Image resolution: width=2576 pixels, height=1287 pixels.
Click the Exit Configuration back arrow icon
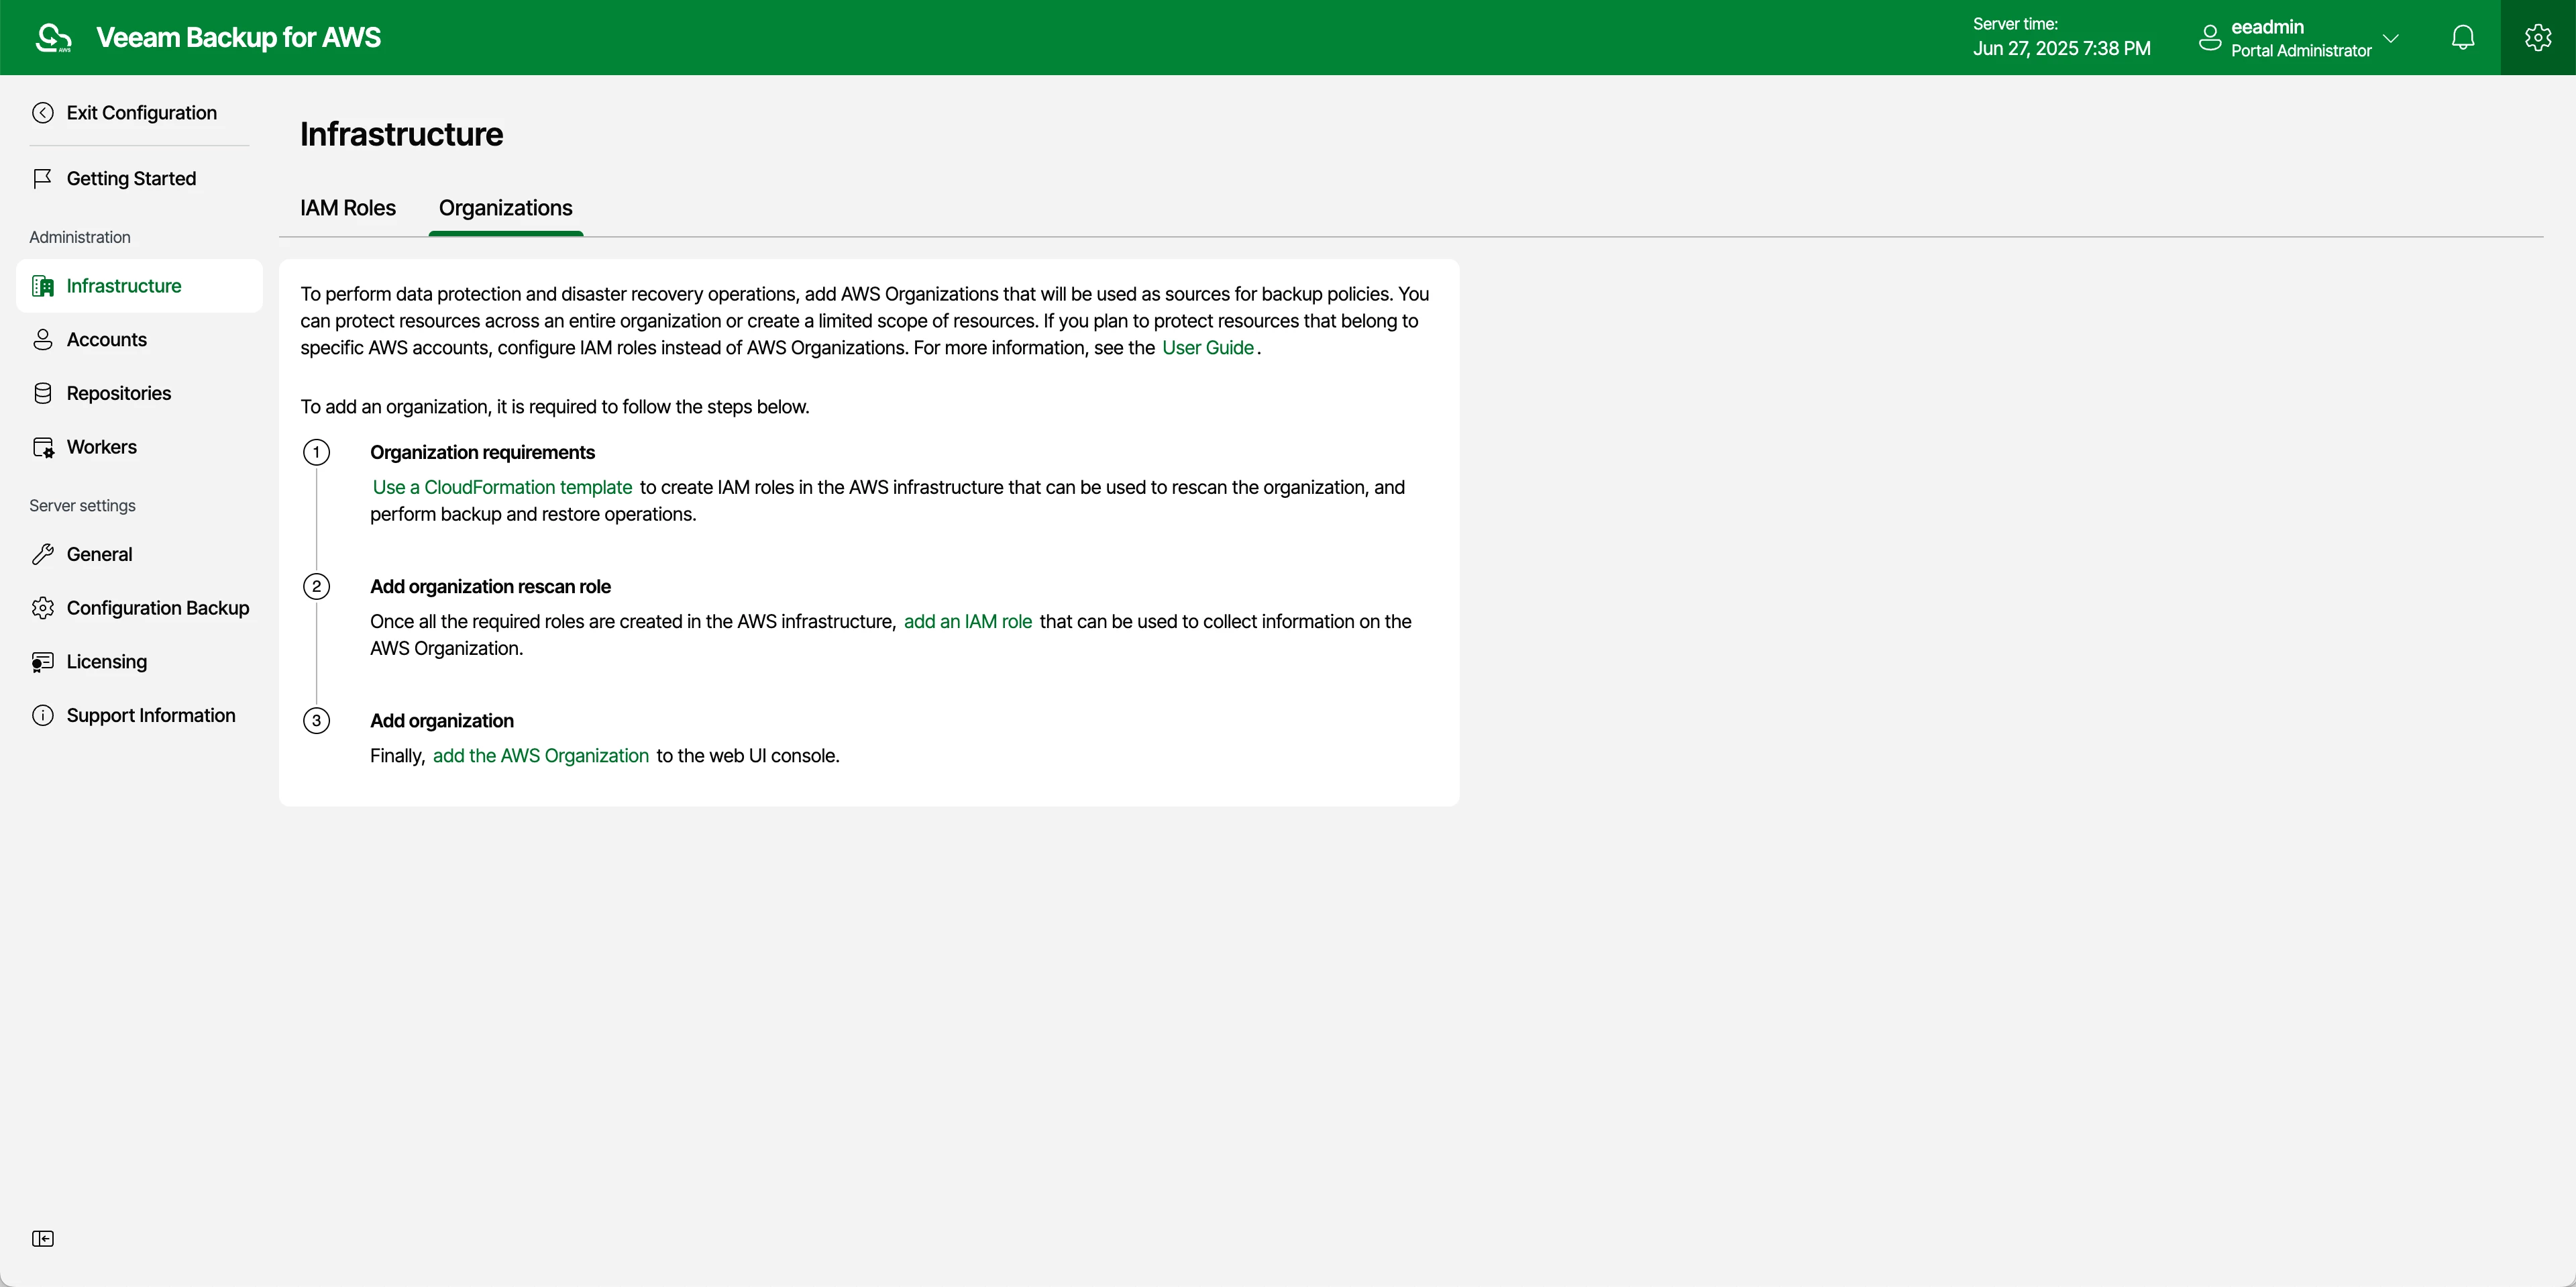pyautogui.click(x=42, y=112)
